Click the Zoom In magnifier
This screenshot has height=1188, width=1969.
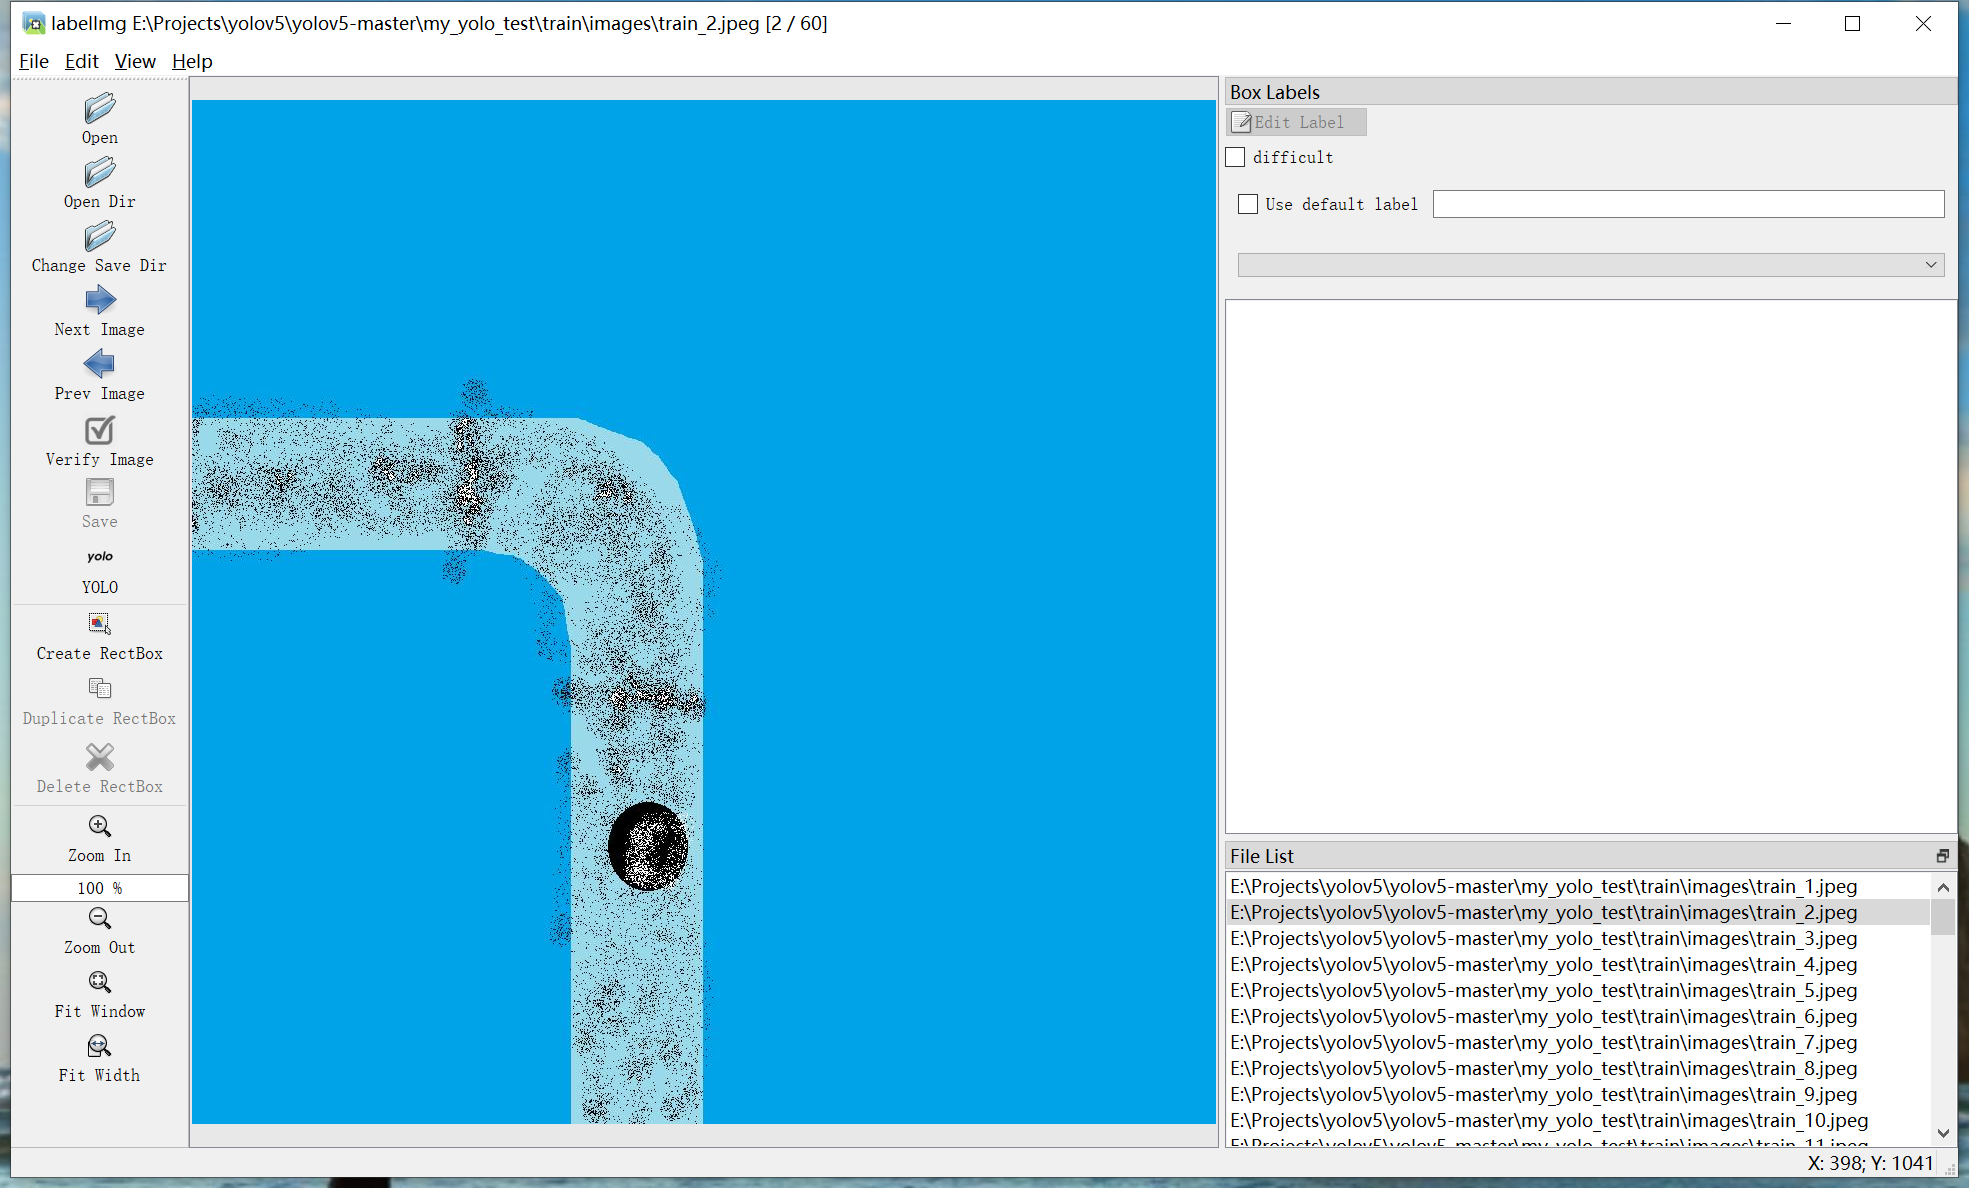click(x=100, y=826)
